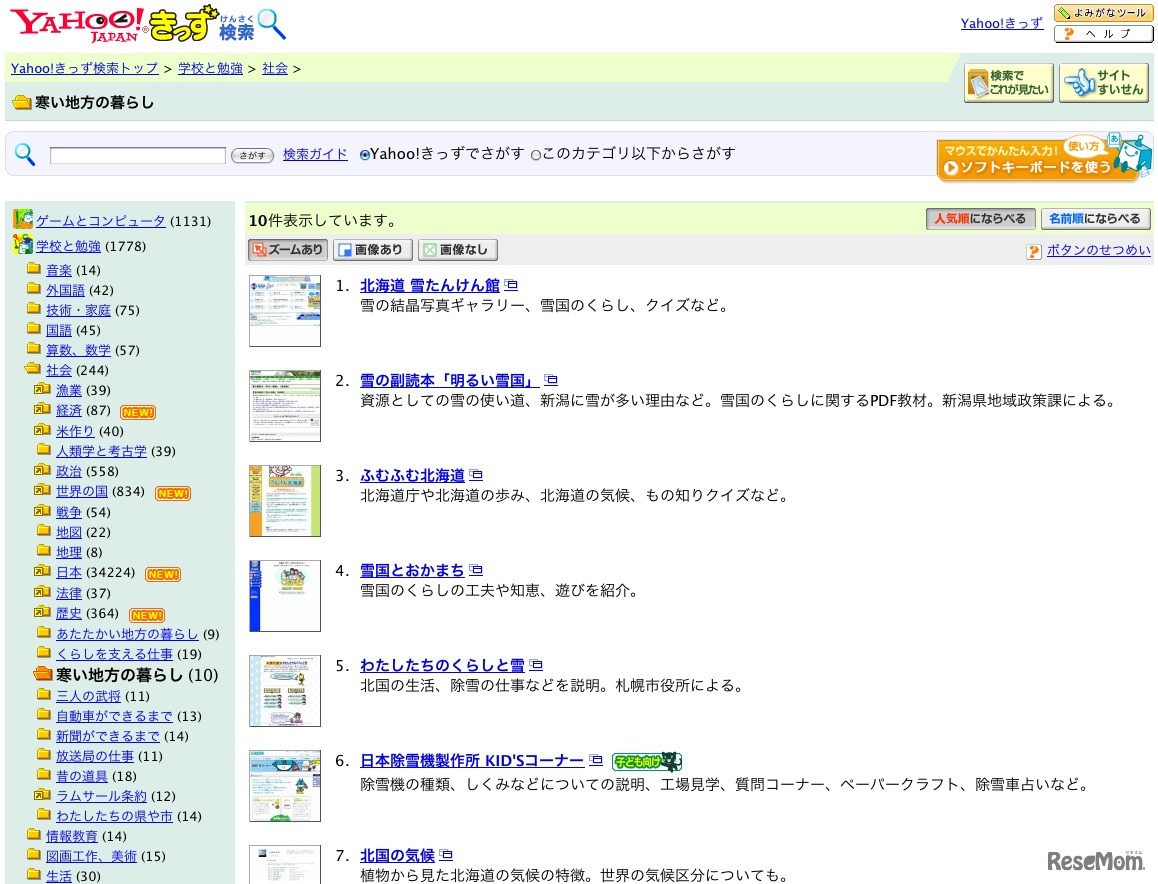Screen dimensions: 1158x884
Task: Click the よみがなツール reading-aid icon
Action: 1103,12
